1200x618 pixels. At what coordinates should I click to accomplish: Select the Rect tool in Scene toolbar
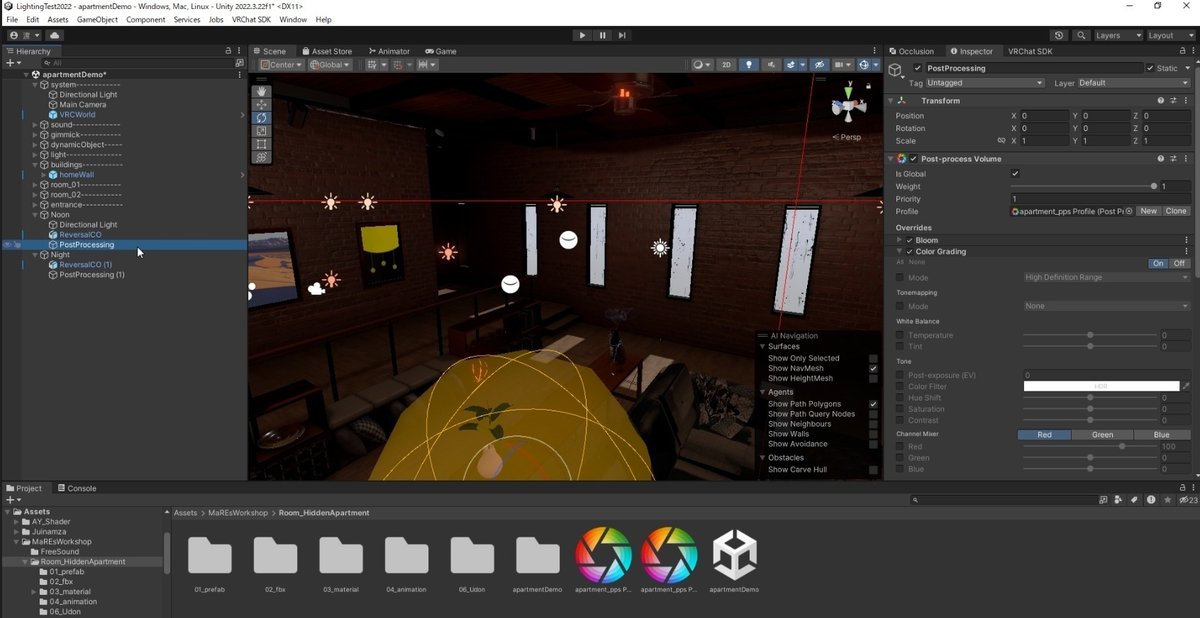tap(262, 144)
